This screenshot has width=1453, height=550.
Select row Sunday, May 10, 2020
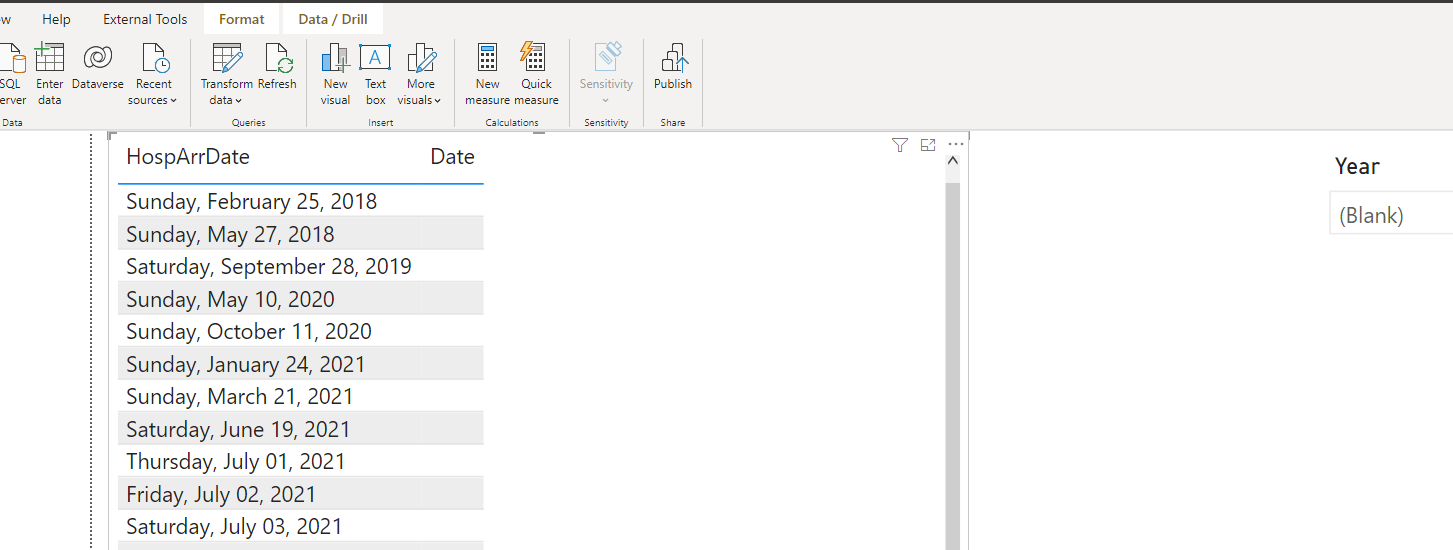click(301, 299)
